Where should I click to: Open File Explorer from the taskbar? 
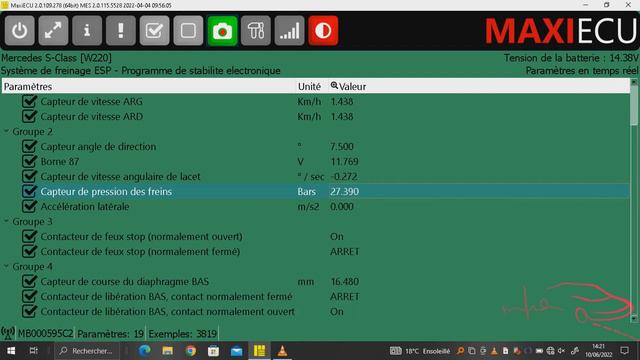(x=167, y=351)
